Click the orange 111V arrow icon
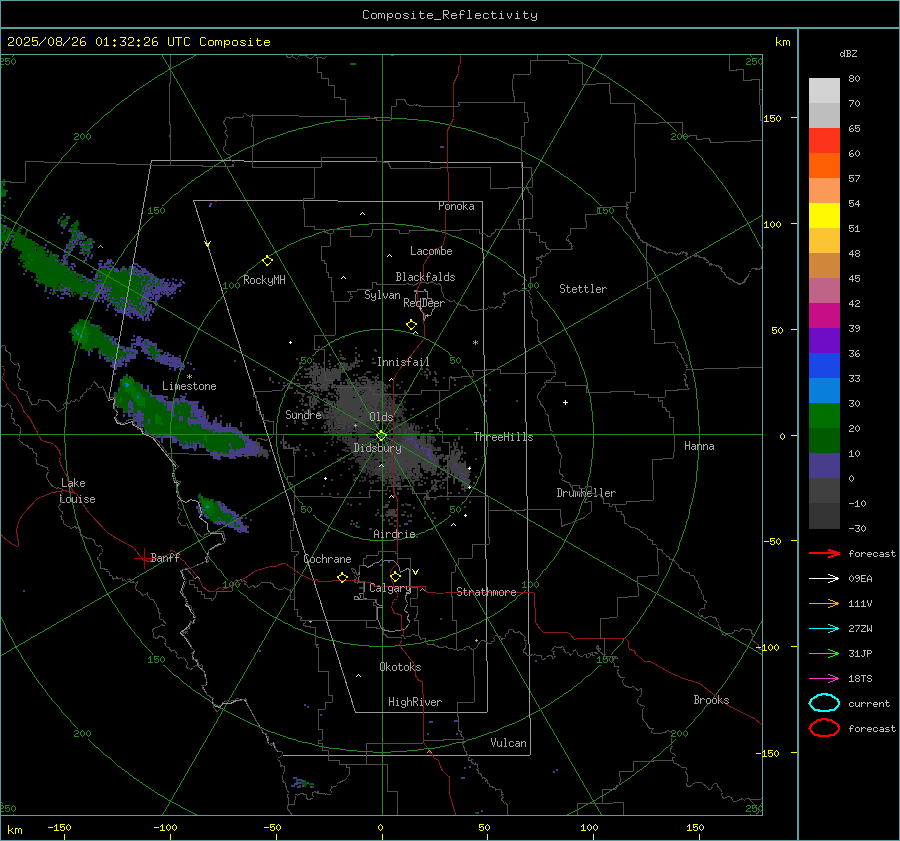 824,603
